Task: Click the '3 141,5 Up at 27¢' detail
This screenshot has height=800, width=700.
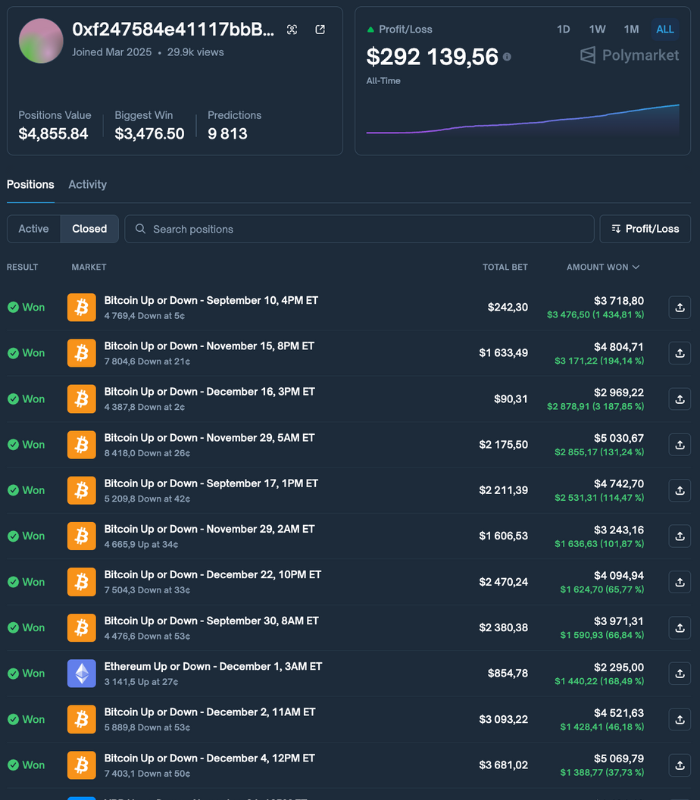Action: 141,682
